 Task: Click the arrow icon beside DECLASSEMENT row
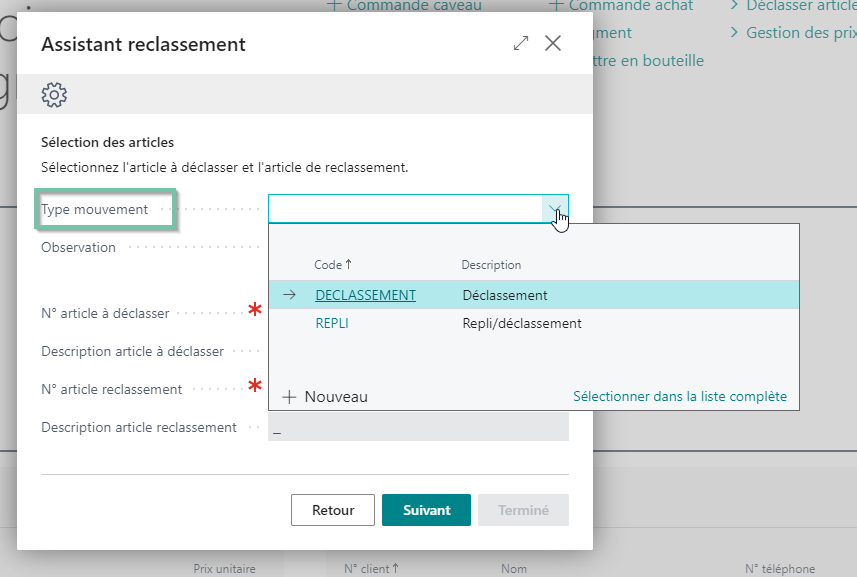[x=289, y=295]
